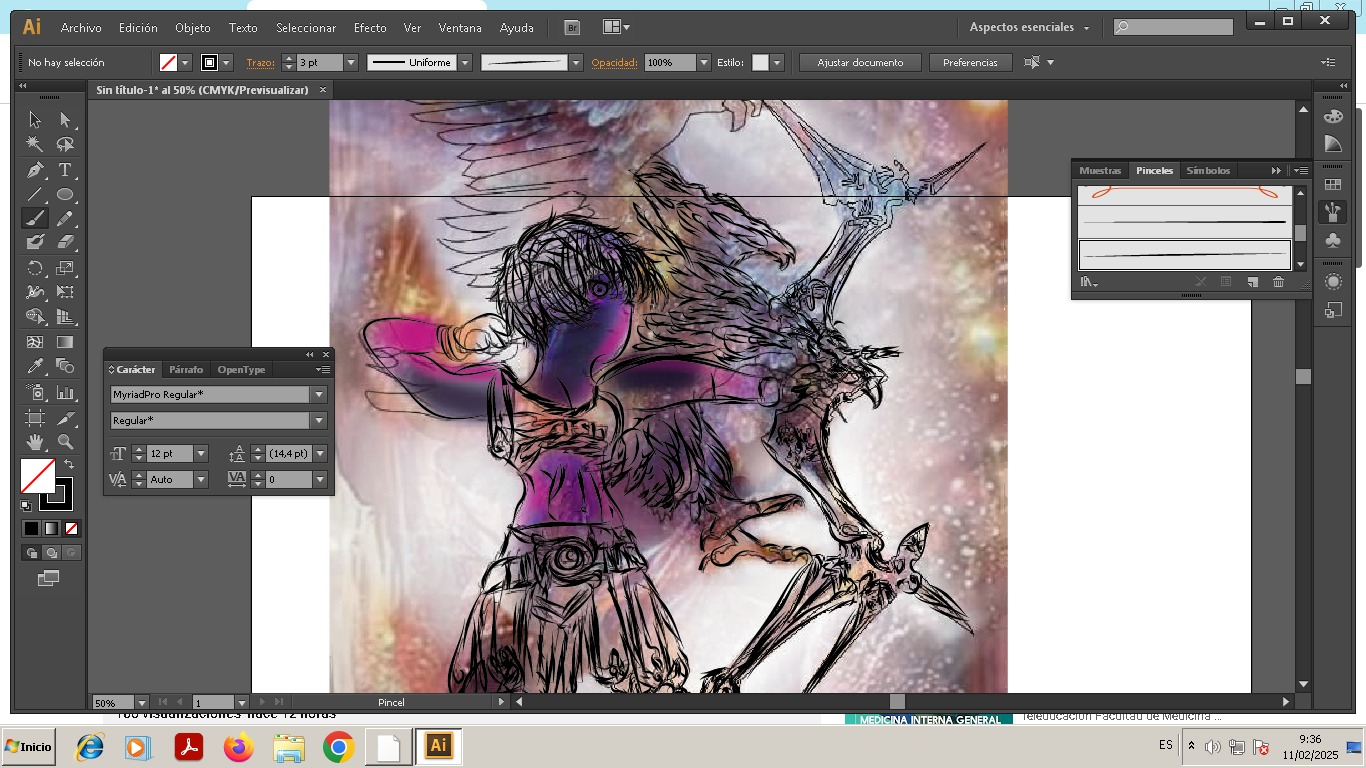The height and width of the screenshot is (768, 1366).
Task: Switch to the Símbolos tab
Action: coord(1208,170)
